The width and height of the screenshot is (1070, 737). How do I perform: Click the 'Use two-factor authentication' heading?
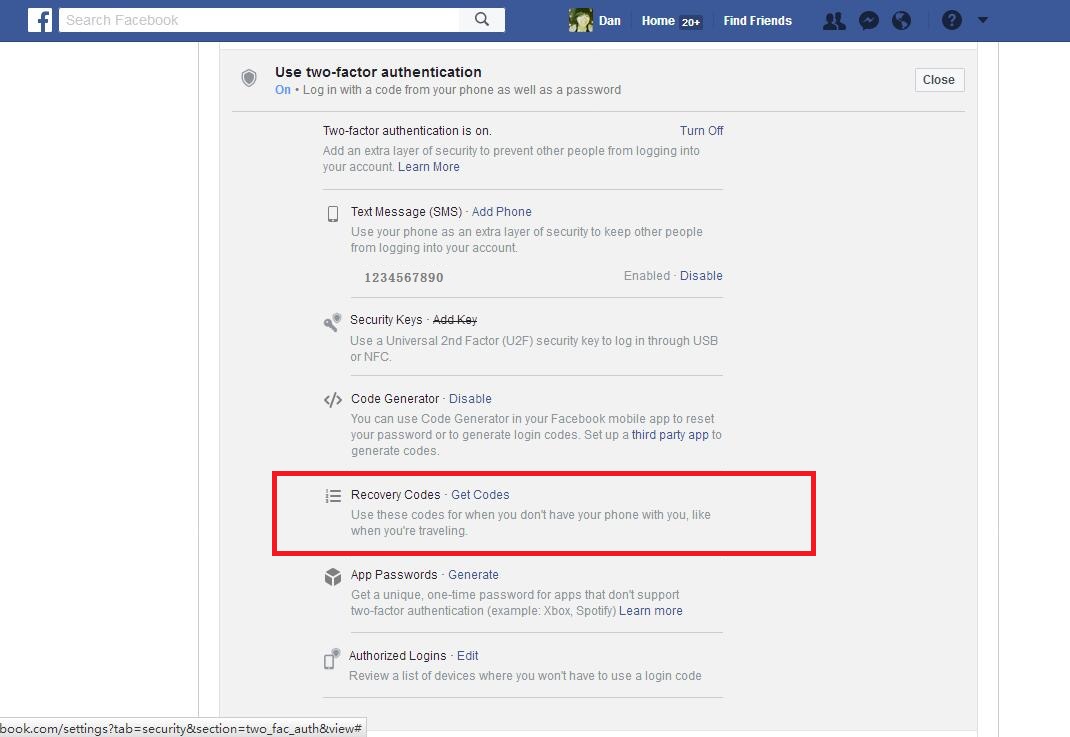click(378, 72)
